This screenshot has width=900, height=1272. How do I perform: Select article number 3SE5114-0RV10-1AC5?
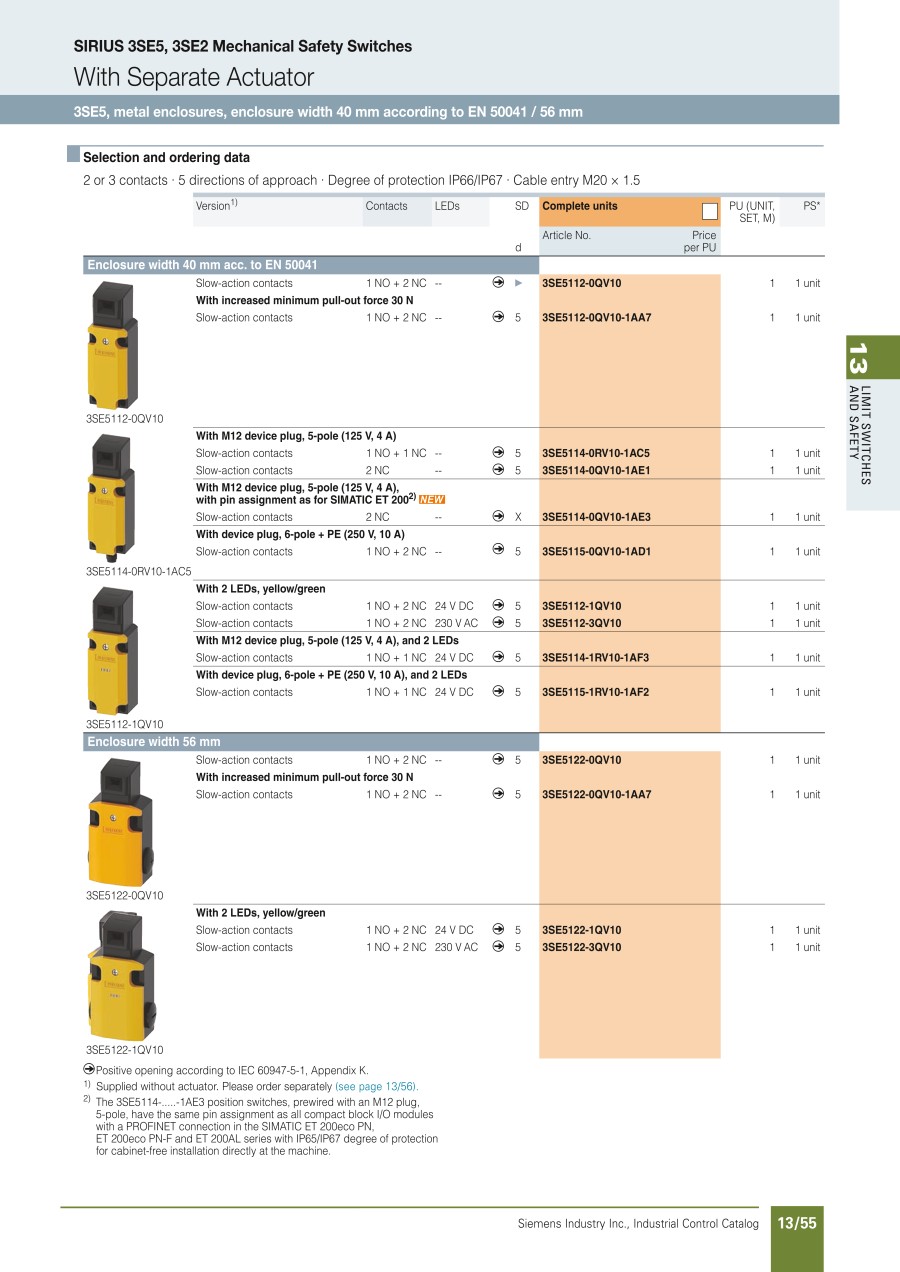point(596,453)
